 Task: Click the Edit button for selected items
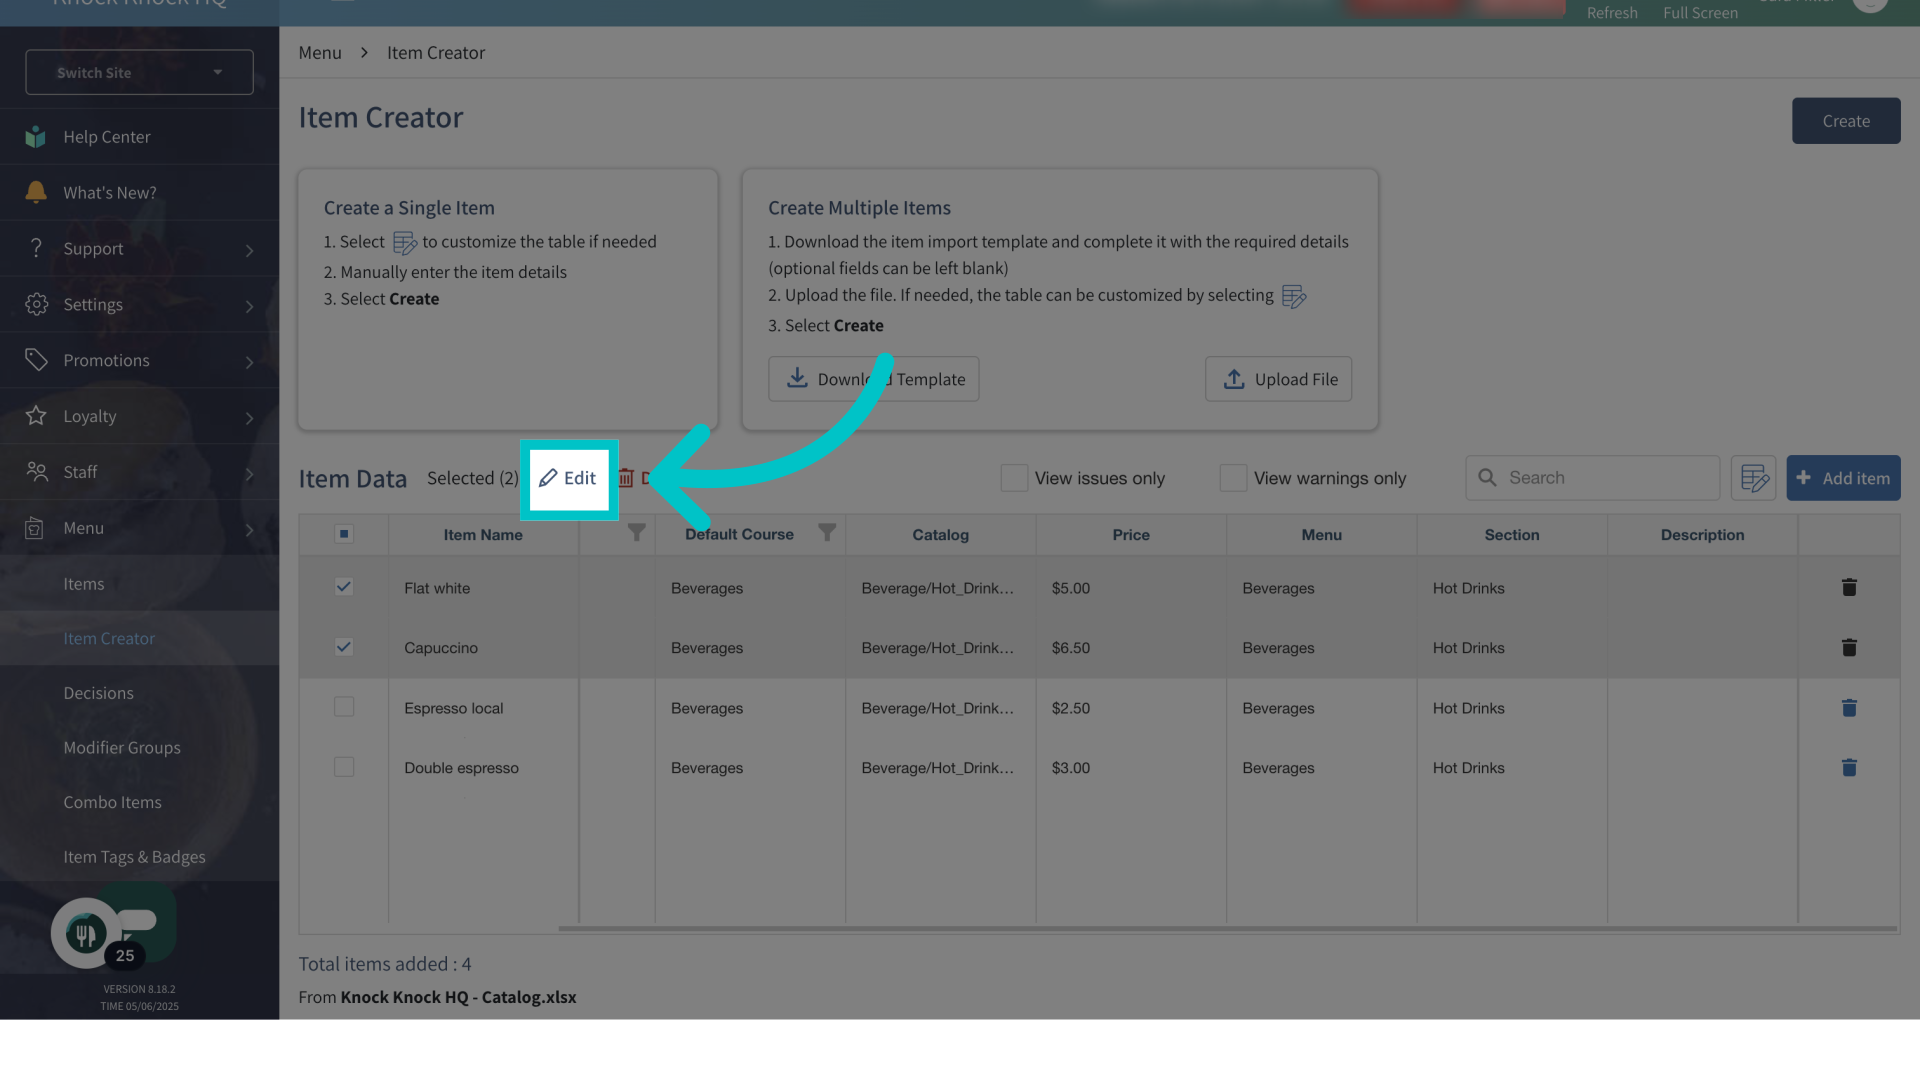pyautogui.click(x=568, y=478)
